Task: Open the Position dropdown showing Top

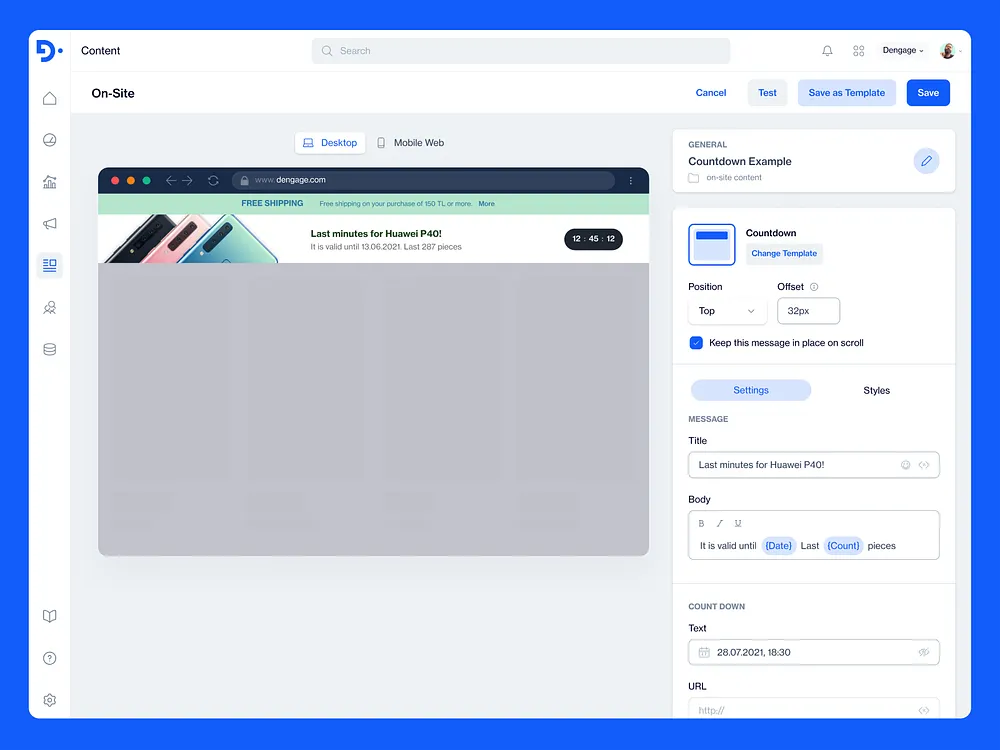Action: coord(727,311)
